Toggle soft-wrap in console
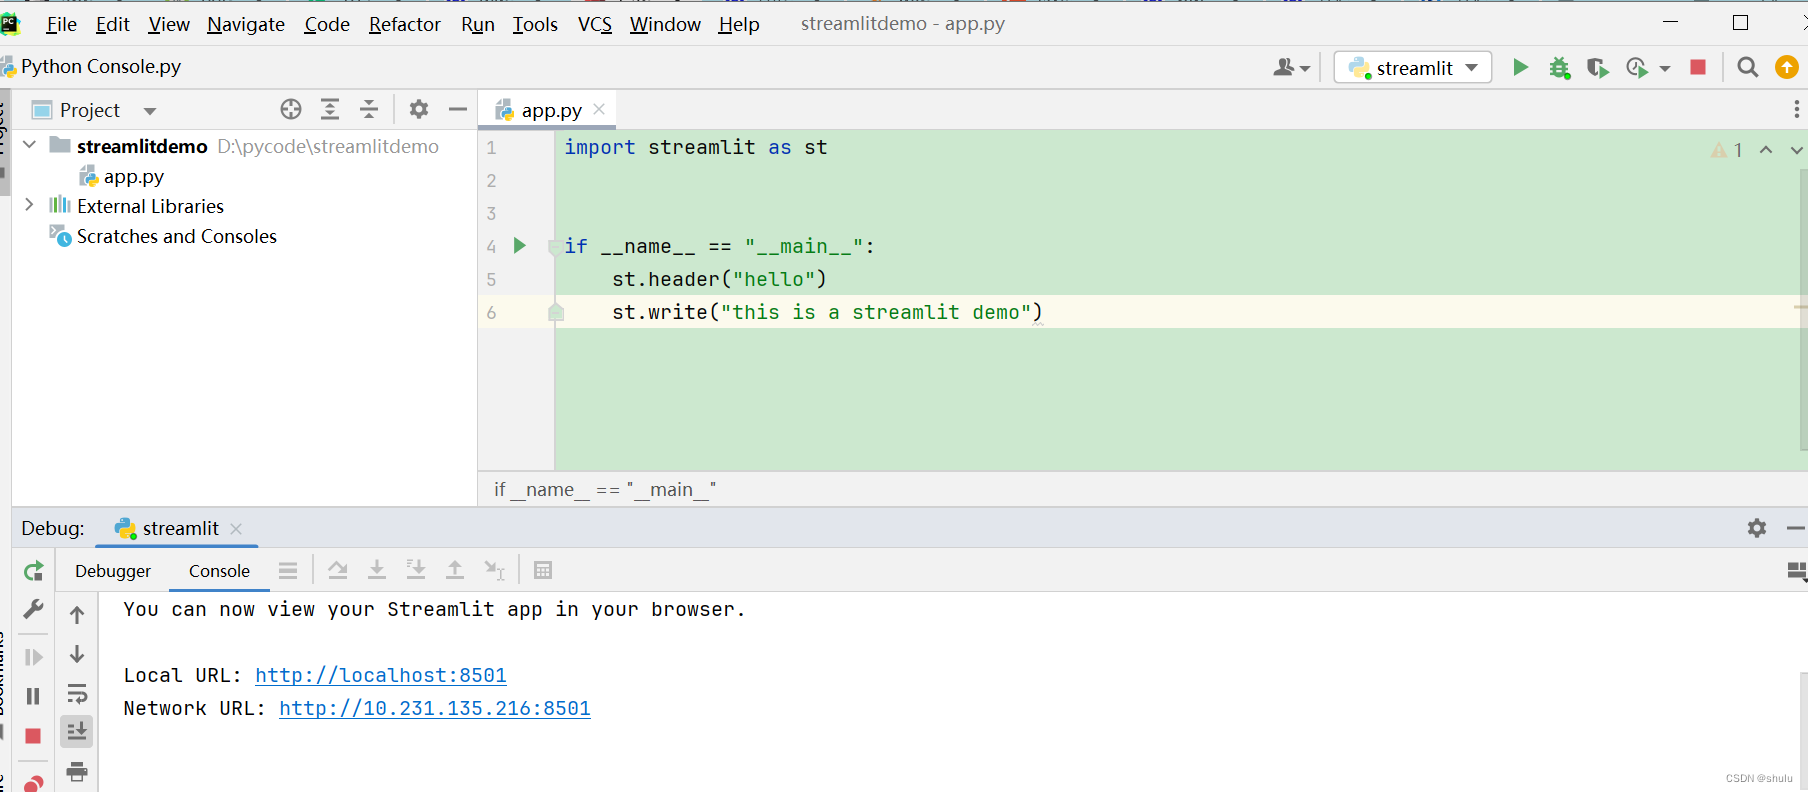This screenshot has width=1808, height=792. click(x=77, y=694)
